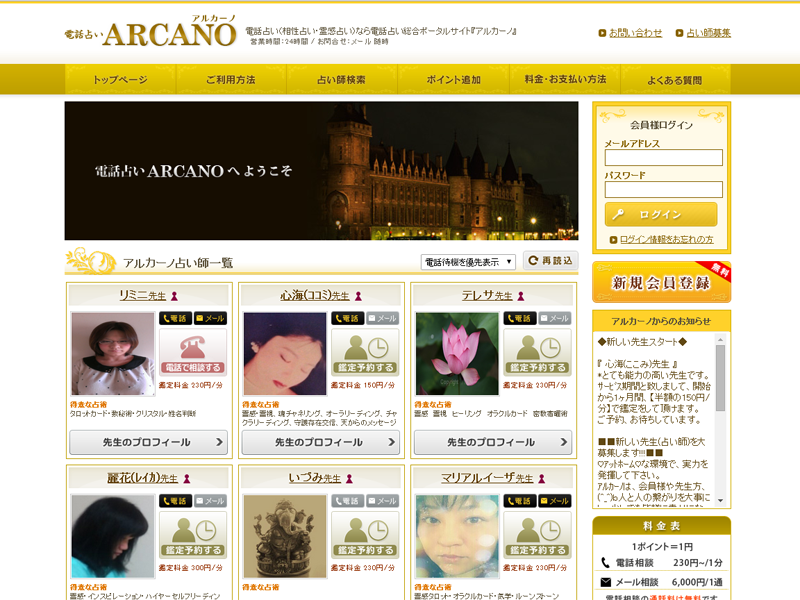Click テレサ先生 メール status icon
This screenshot has width=800, height=600.
pyautogui.click(x=555, y=318)
